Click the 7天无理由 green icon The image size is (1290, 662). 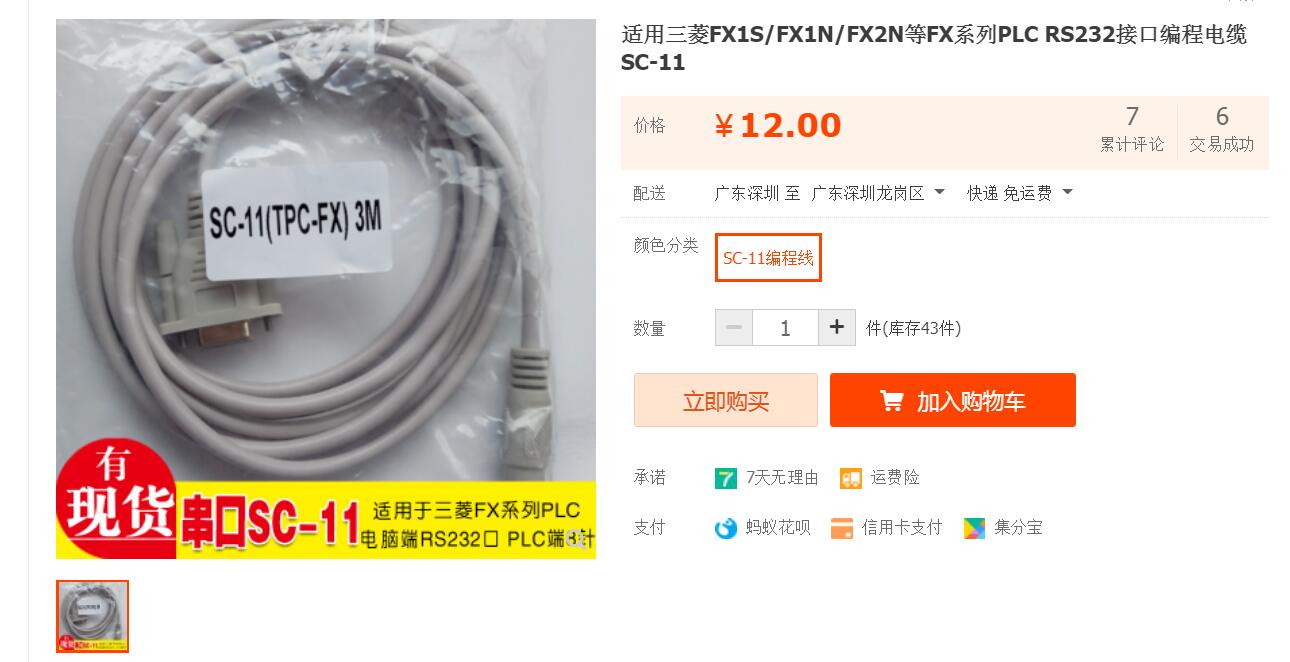726,478
